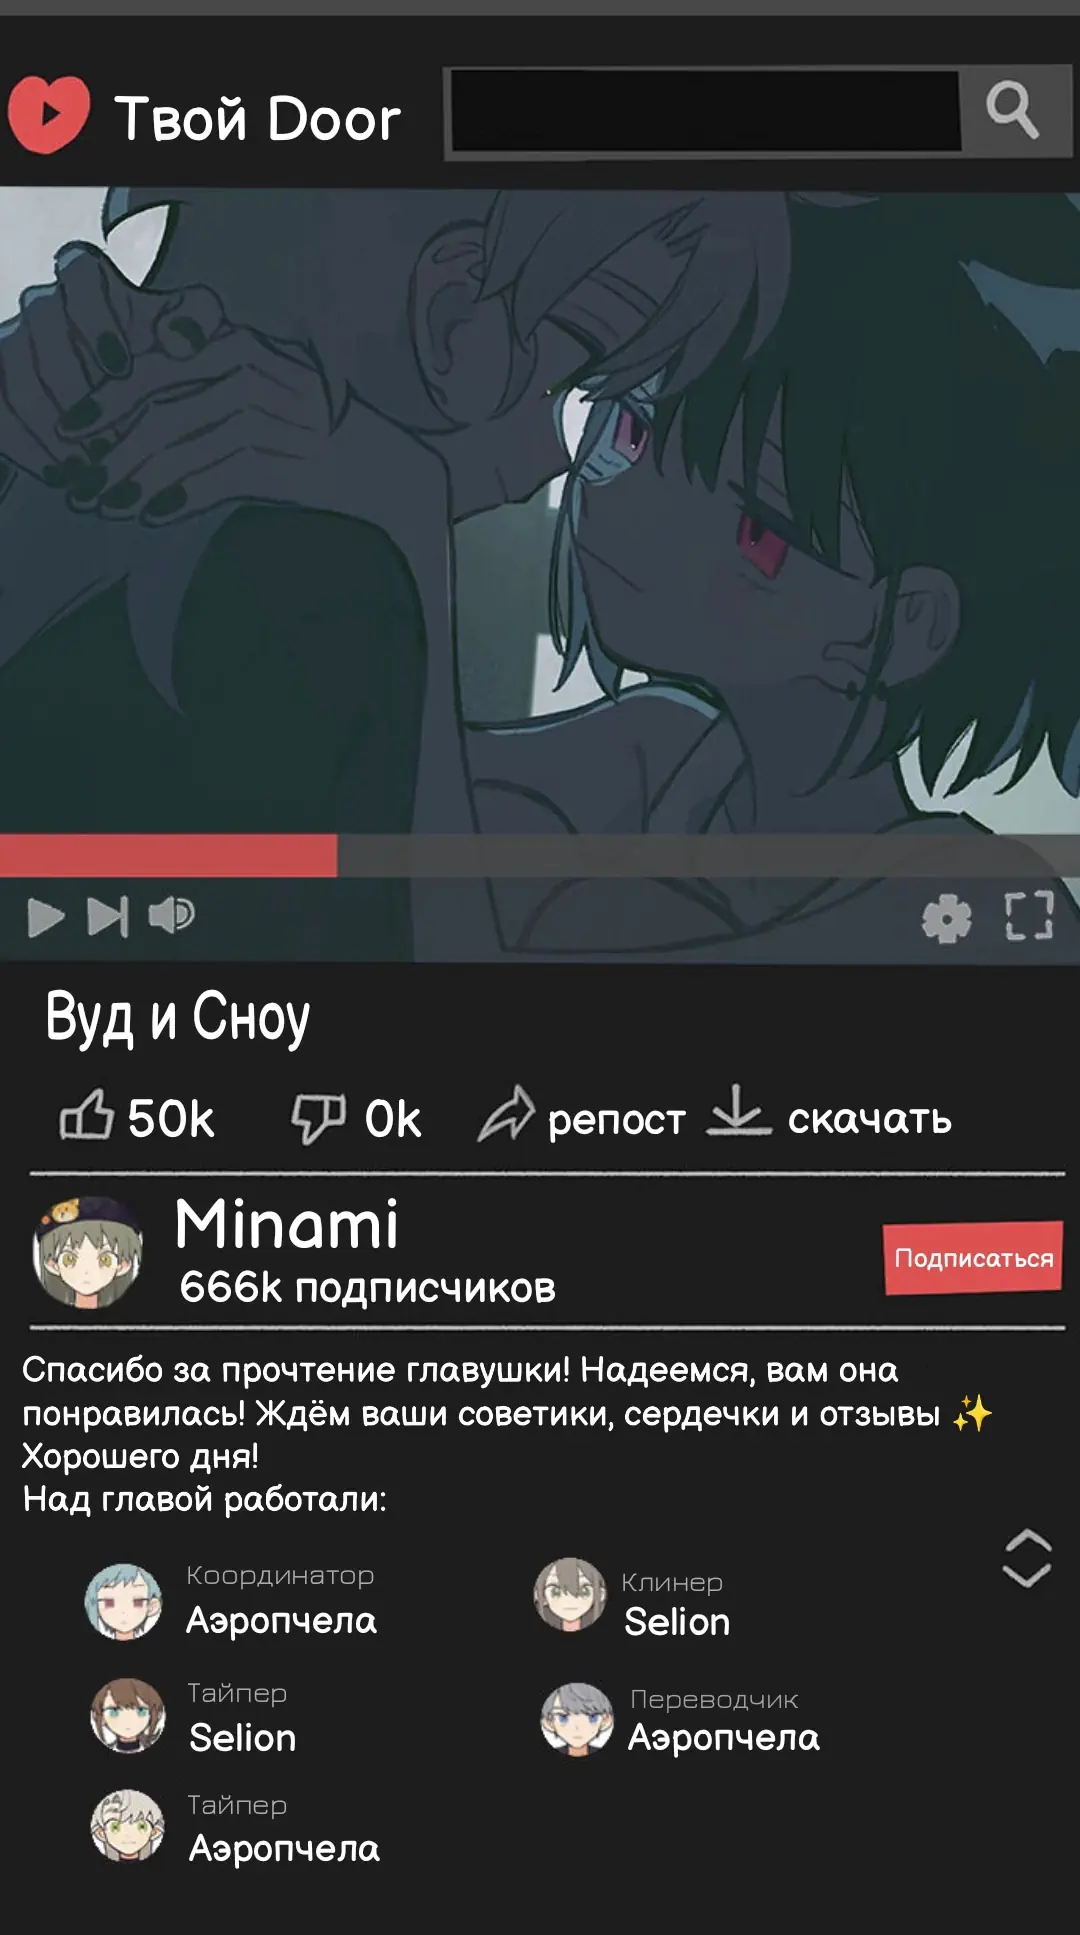This screenshot has width=1080, height=1935.
Task: Collapse the description with the up-down chevrons
Action: 1027,1558
